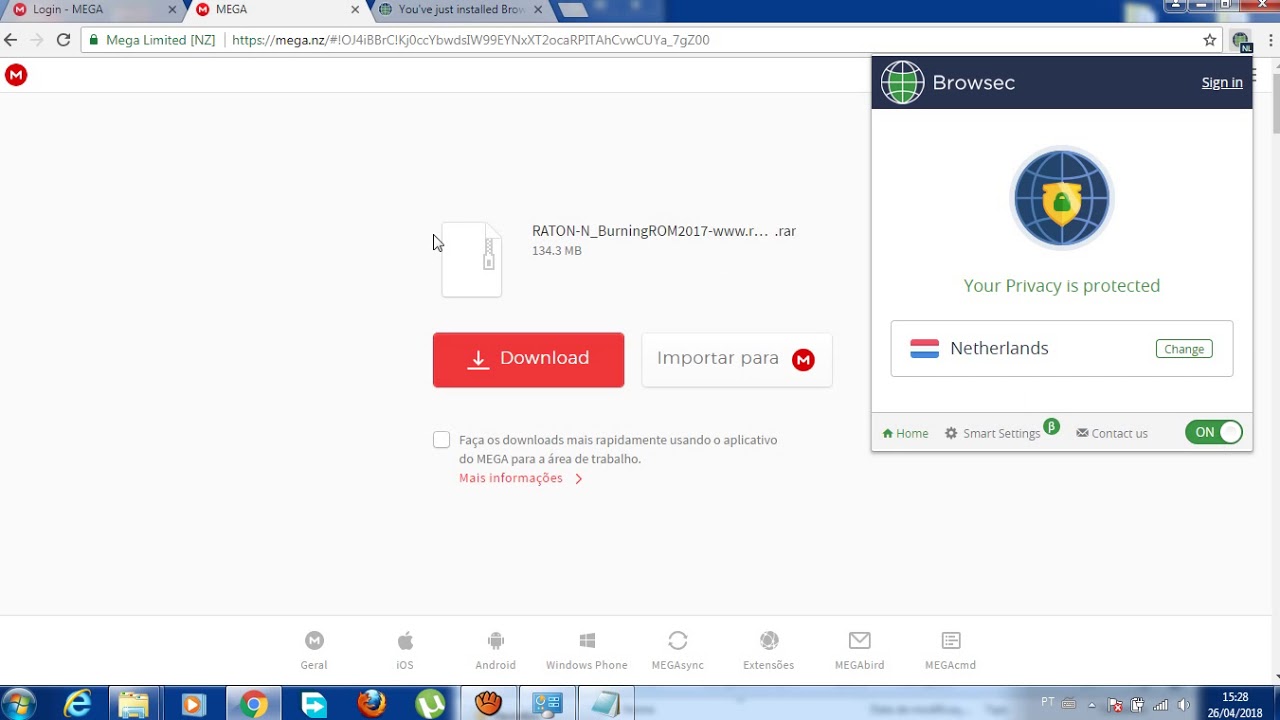This screenshot has height=720, width=1280.
Task: Click the address bar URL
Action: coord(471,40)
